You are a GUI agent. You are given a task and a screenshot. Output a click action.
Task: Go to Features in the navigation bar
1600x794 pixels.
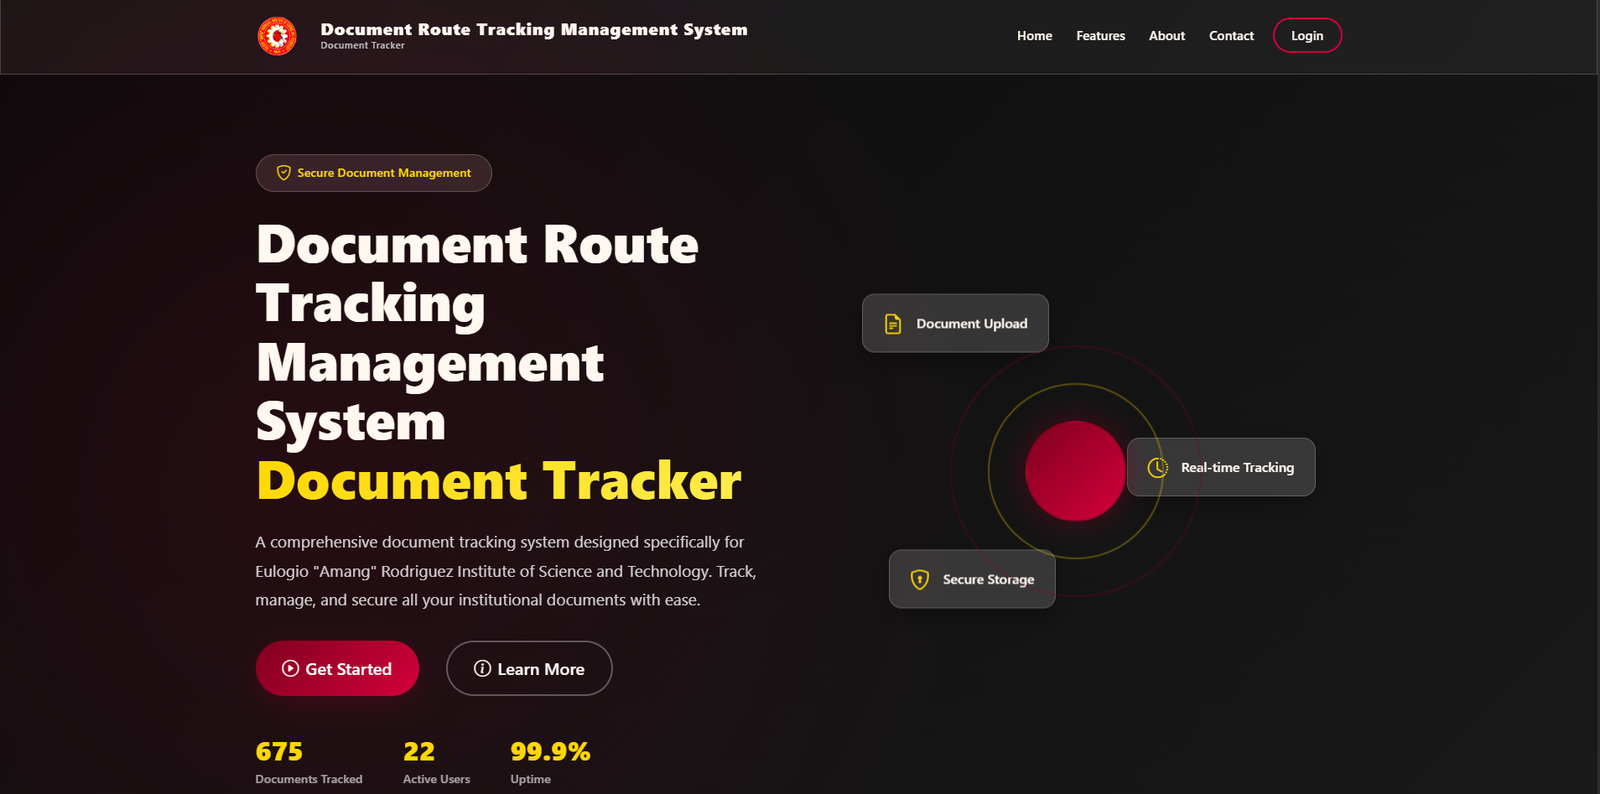pos(1100,36)
